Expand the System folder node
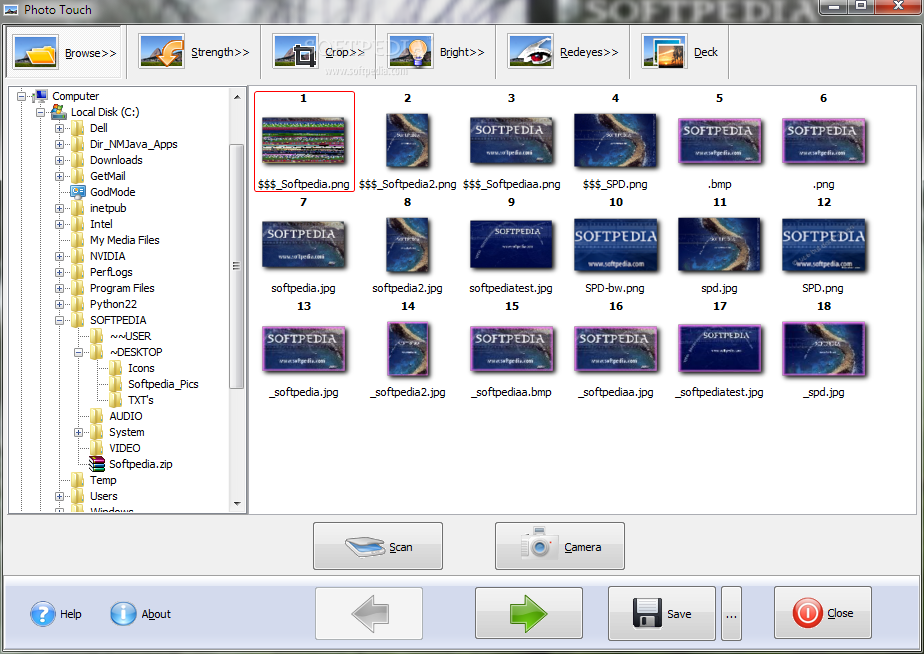Viewport: 924px width, 654px height. [x=78, y=432]
